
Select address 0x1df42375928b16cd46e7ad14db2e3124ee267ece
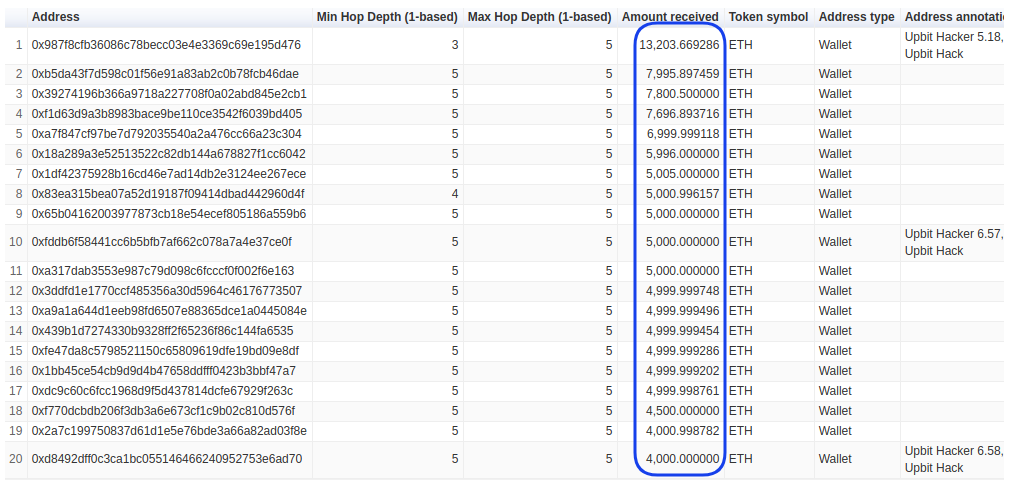pyautogui.click(x=169, y=174)
